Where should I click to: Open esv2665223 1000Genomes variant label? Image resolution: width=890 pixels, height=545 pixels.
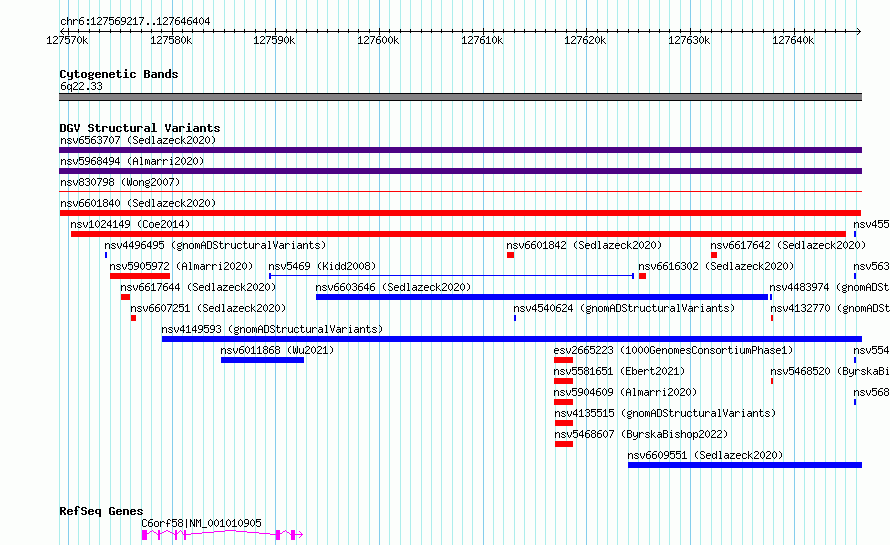(673, 350)
